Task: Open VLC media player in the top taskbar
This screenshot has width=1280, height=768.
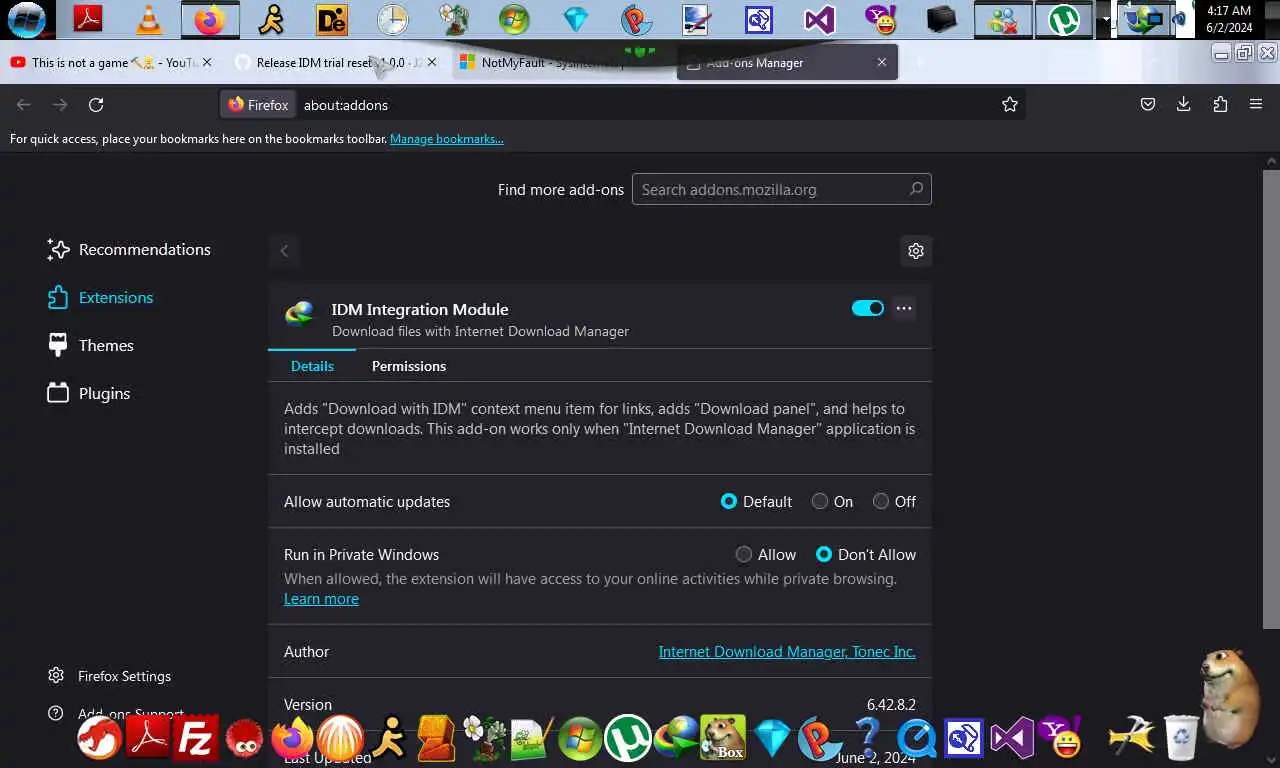Action: [x=148, y=19]
